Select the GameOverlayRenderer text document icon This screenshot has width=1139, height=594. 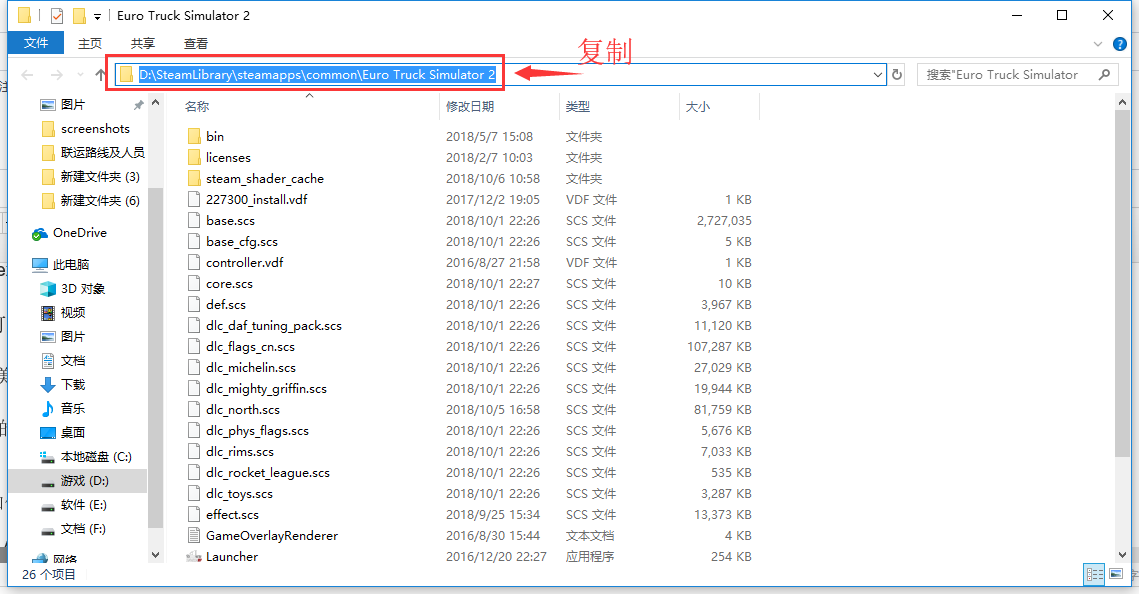[194, 536]
